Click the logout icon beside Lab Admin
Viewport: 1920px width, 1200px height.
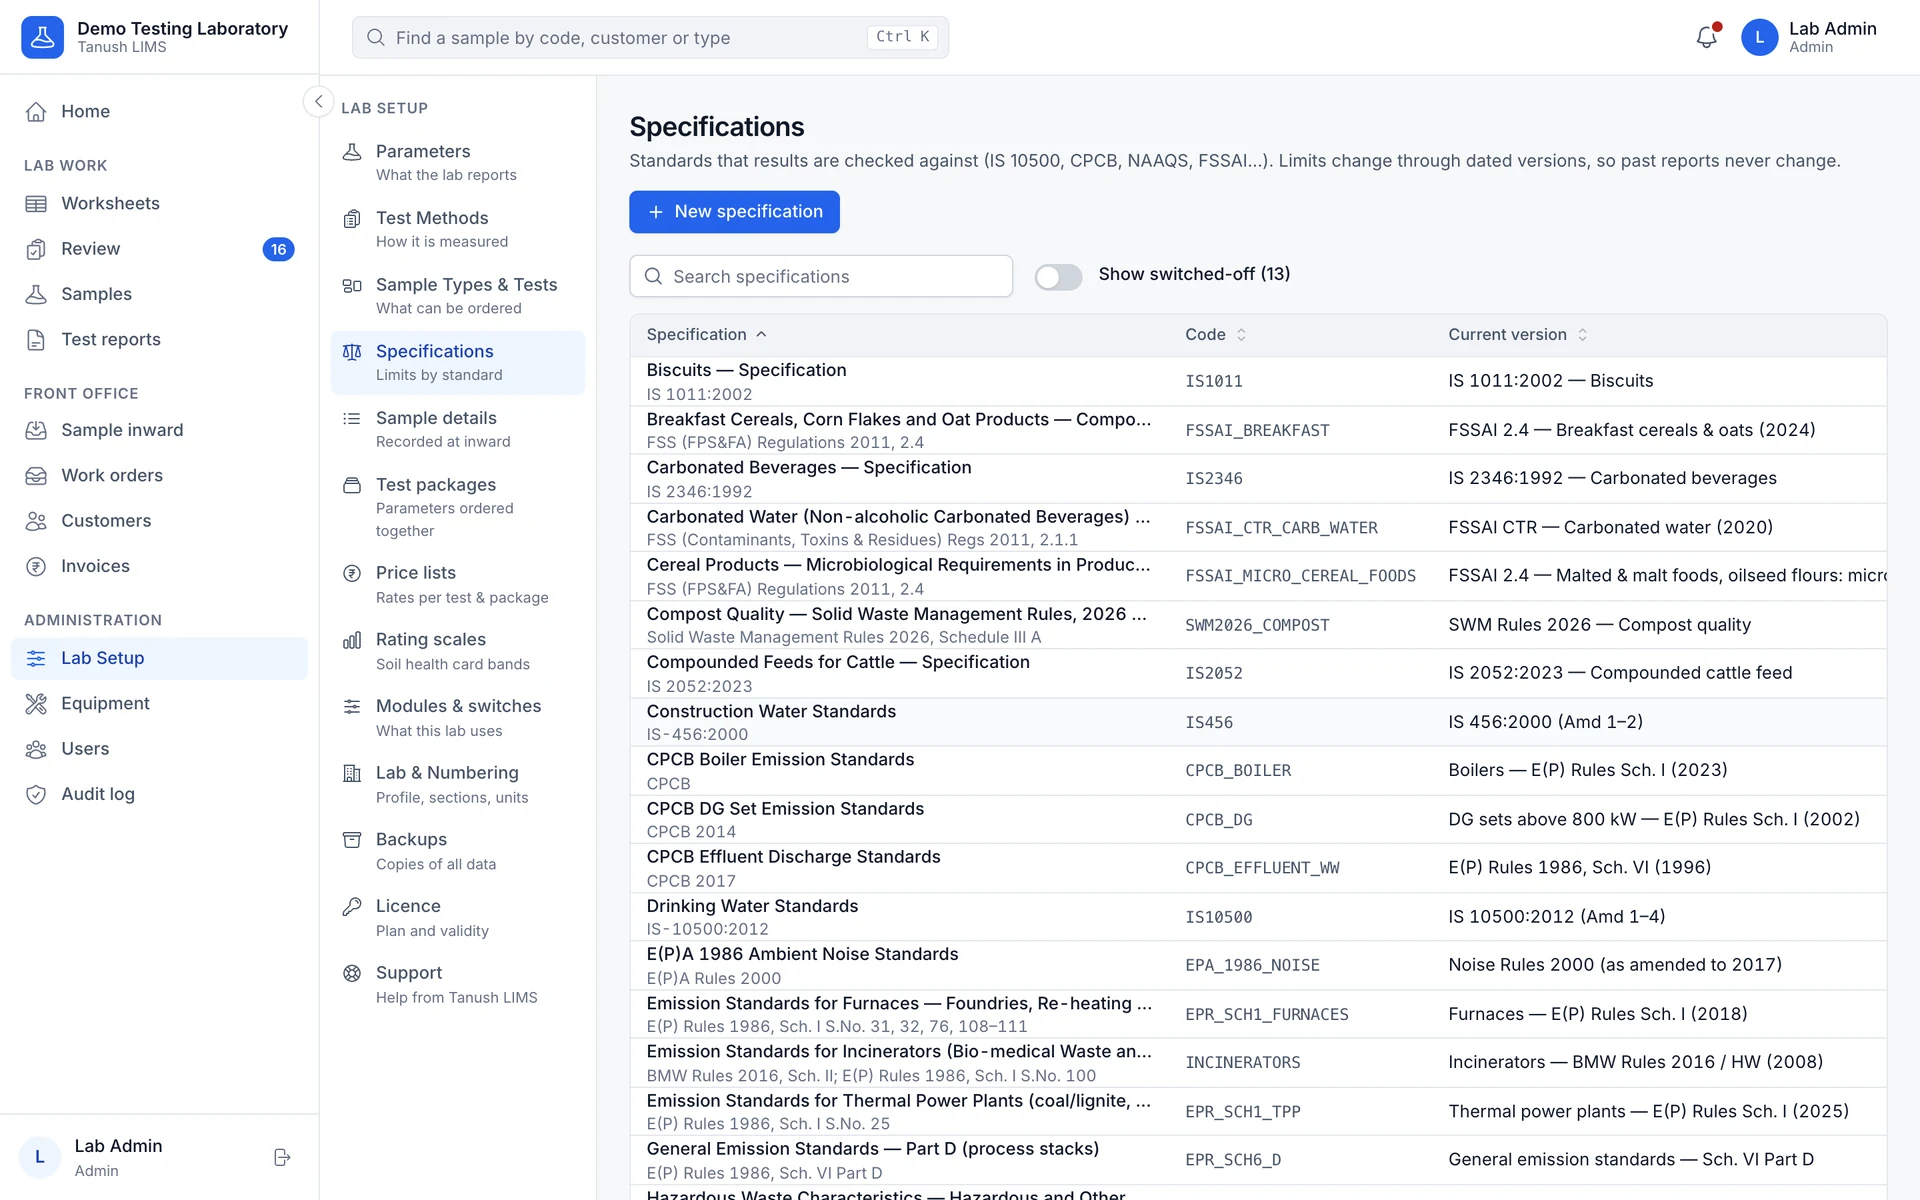click(x=282, y=1157)
